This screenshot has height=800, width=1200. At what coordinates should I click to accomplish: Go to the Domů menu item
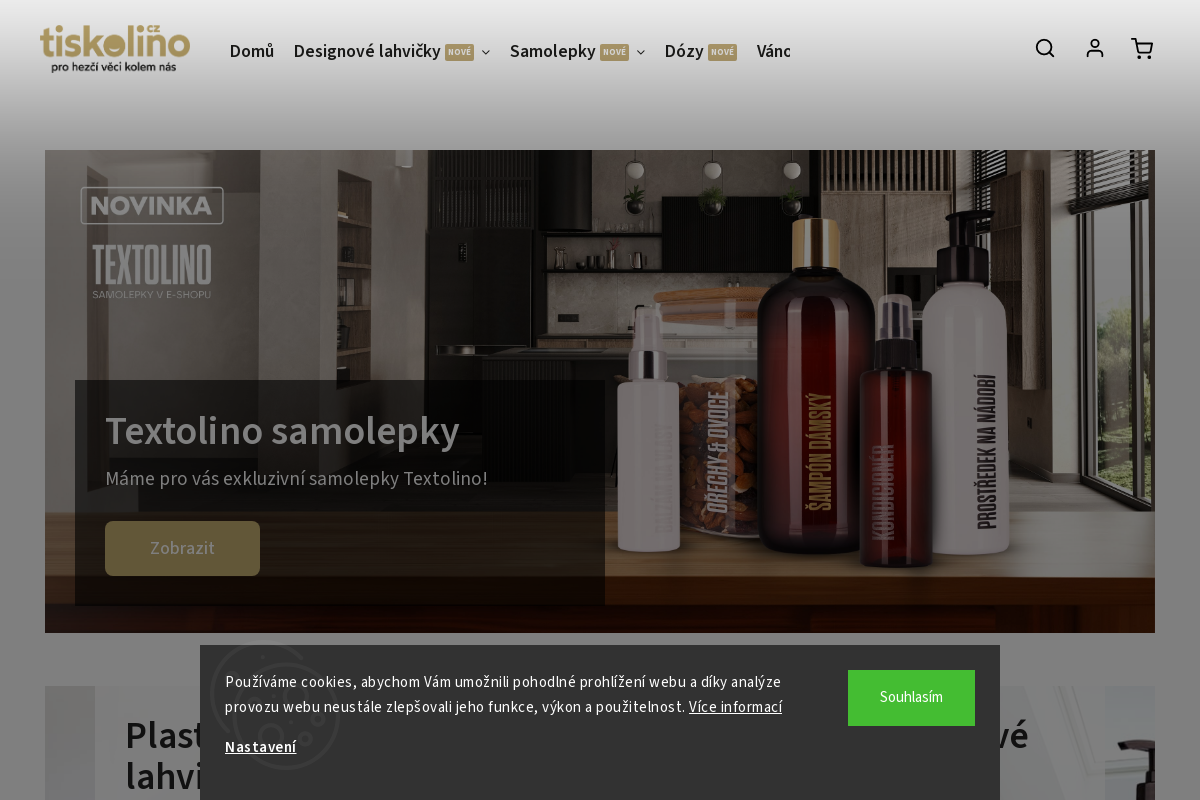(x=252, y=51)
